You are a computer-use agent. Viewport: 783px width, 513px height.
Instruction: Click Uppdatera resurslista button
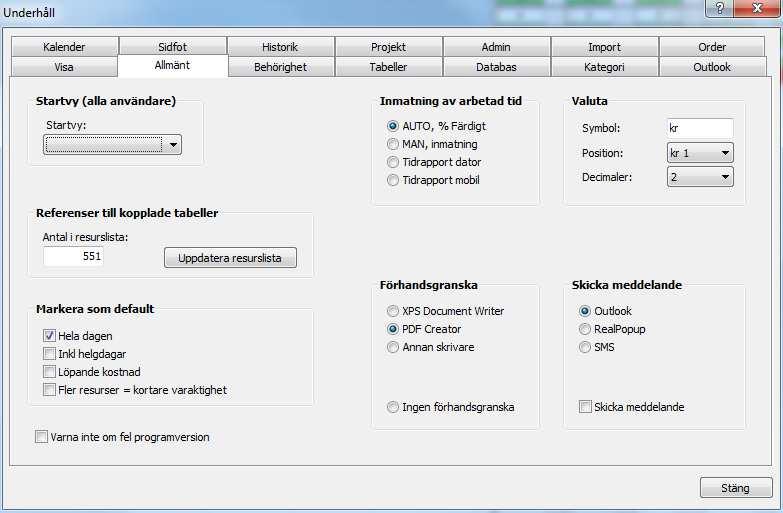[x=230, y=258]
